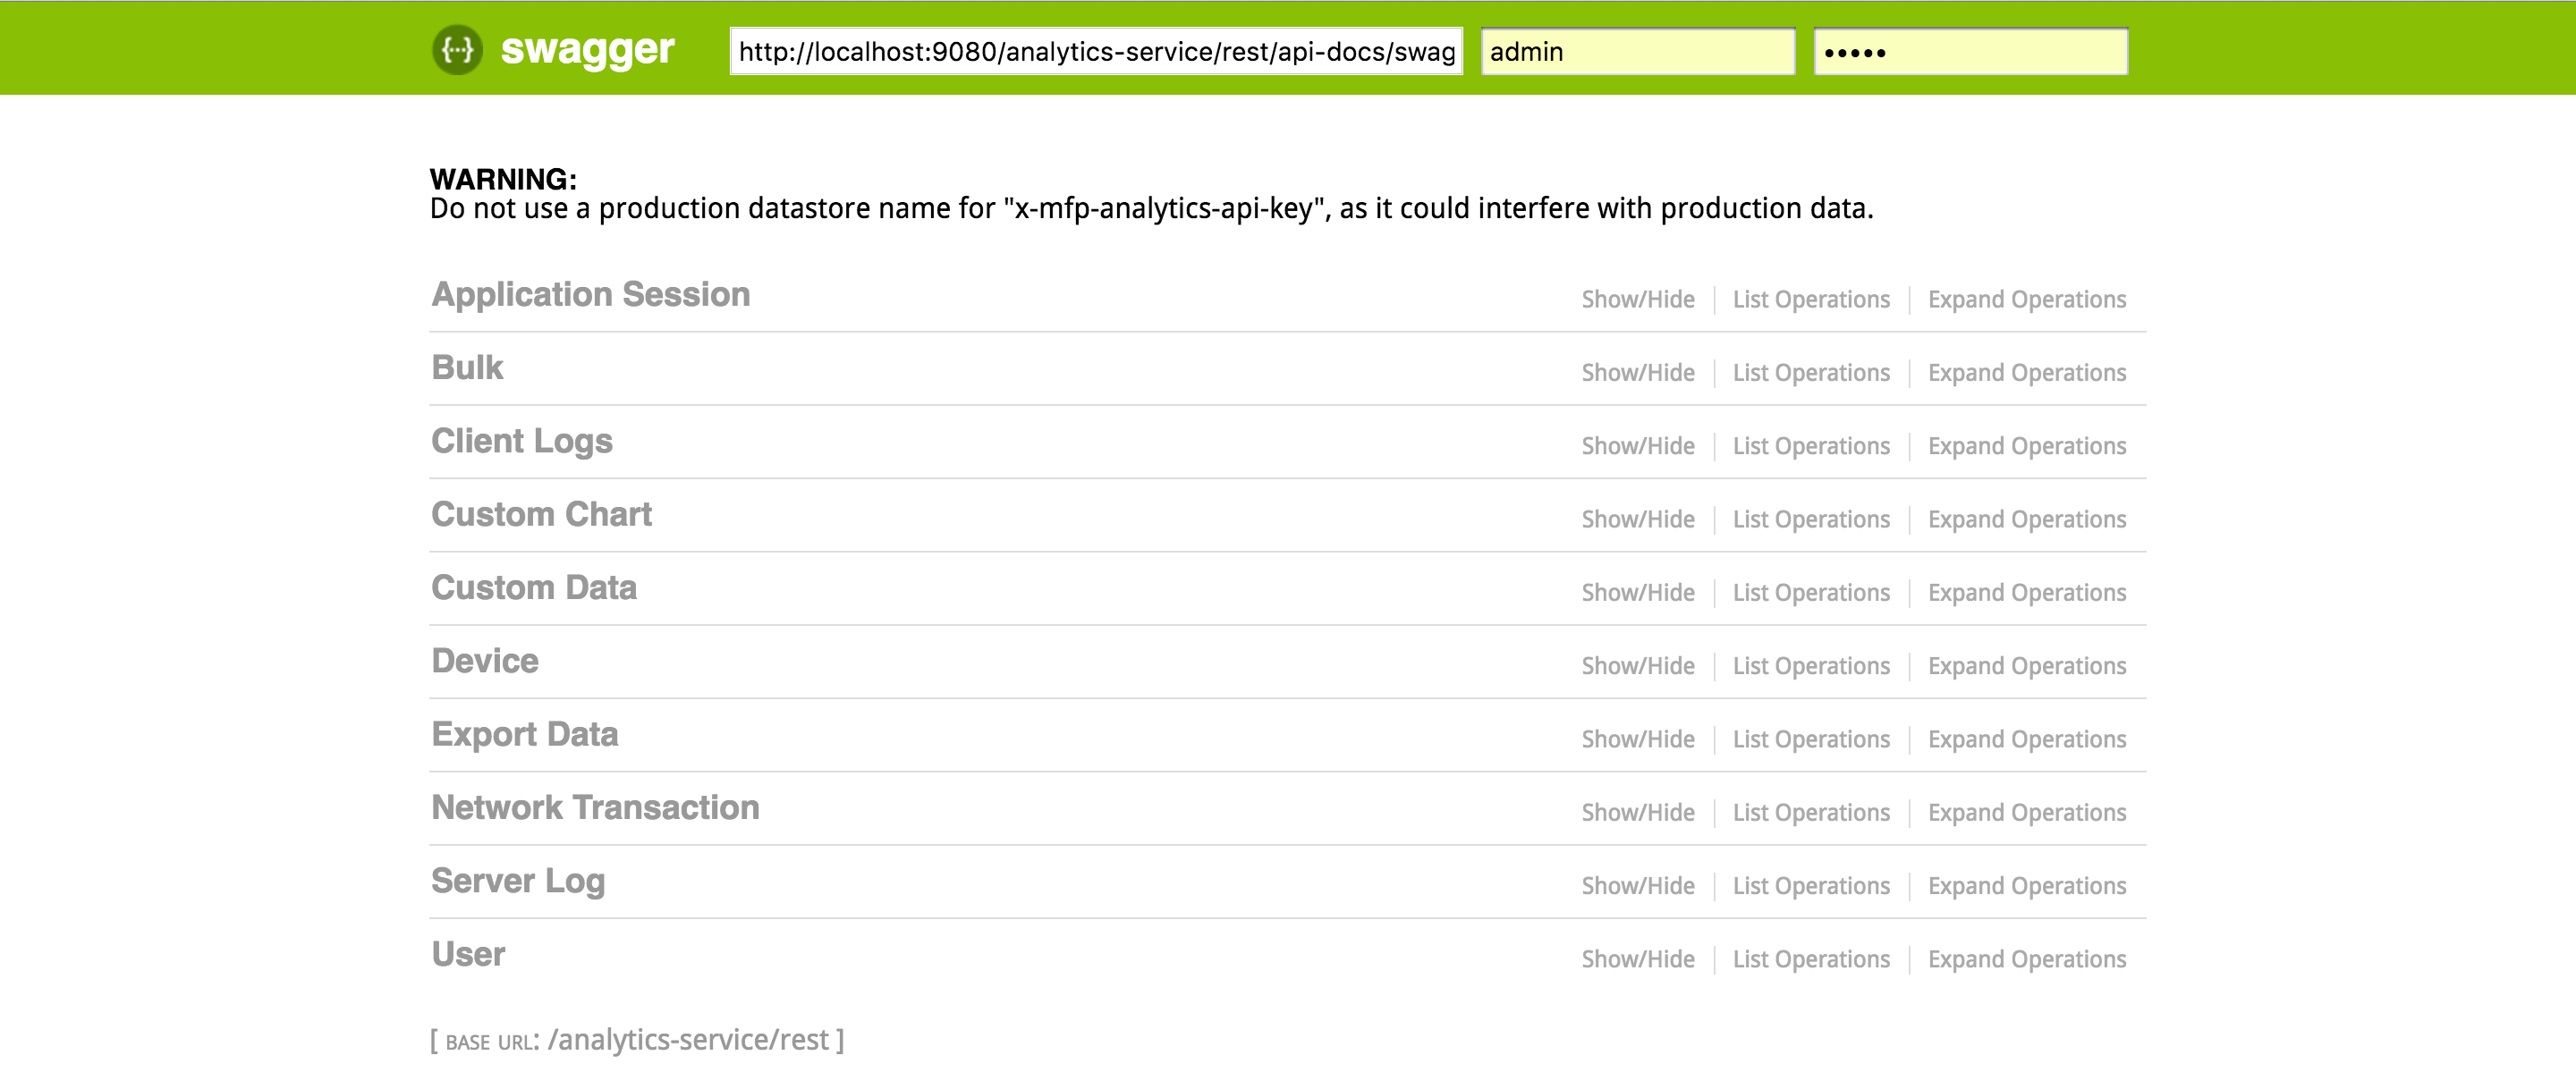List Operations for Server Log

point(1810,886)
